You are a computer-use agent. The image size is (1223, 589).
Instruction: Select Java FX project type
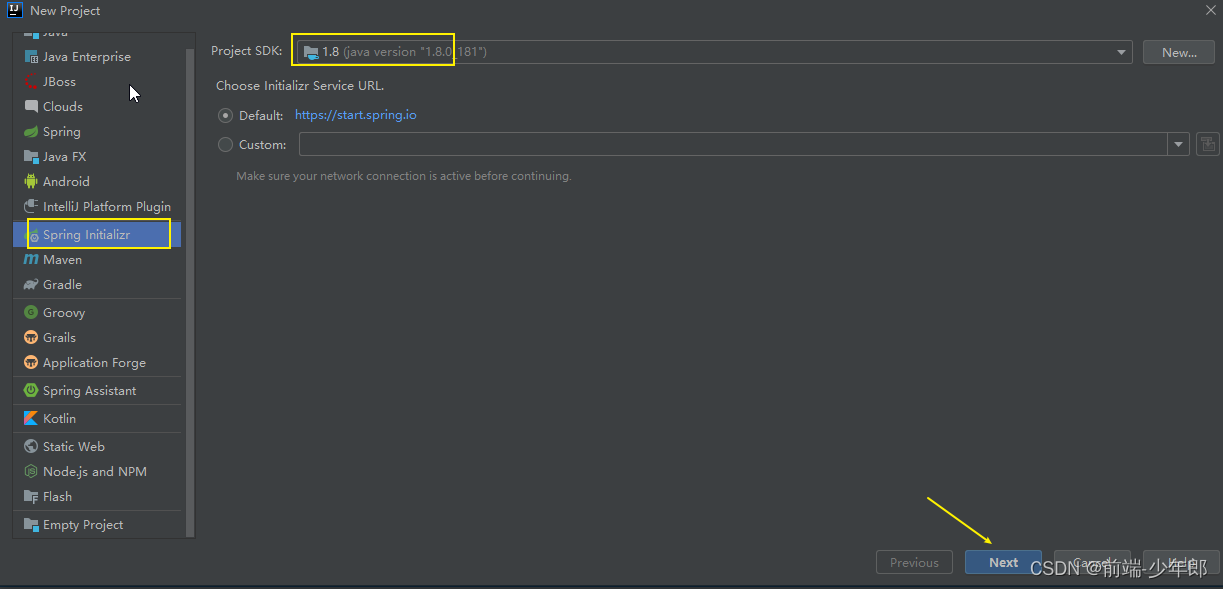tap(98, 157)
